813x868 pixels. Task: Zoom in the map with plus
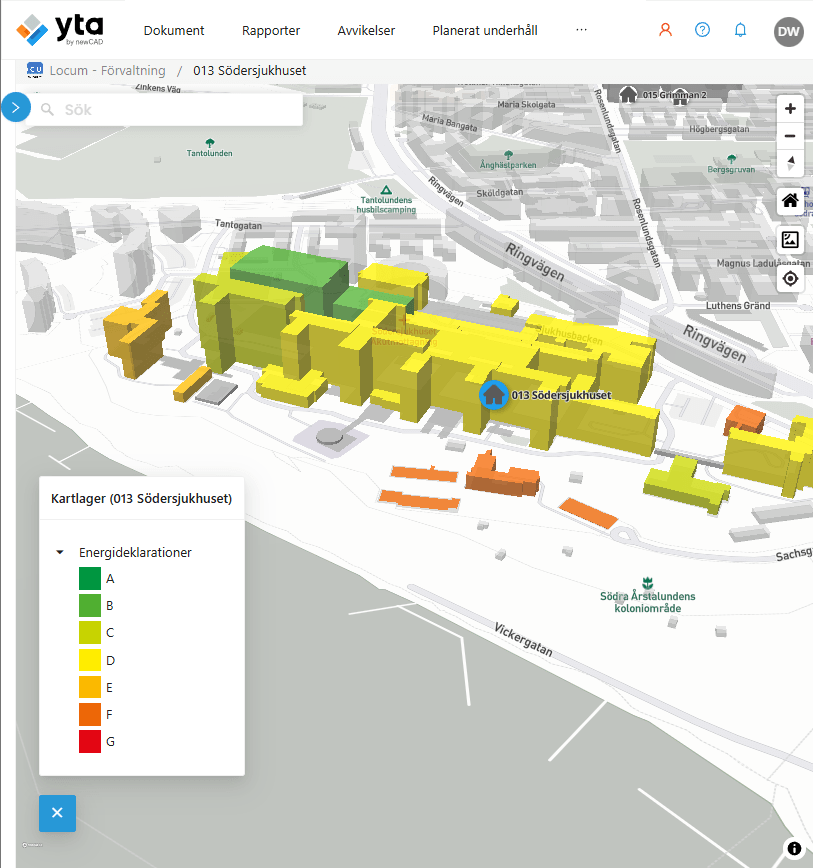coord(790,108)
